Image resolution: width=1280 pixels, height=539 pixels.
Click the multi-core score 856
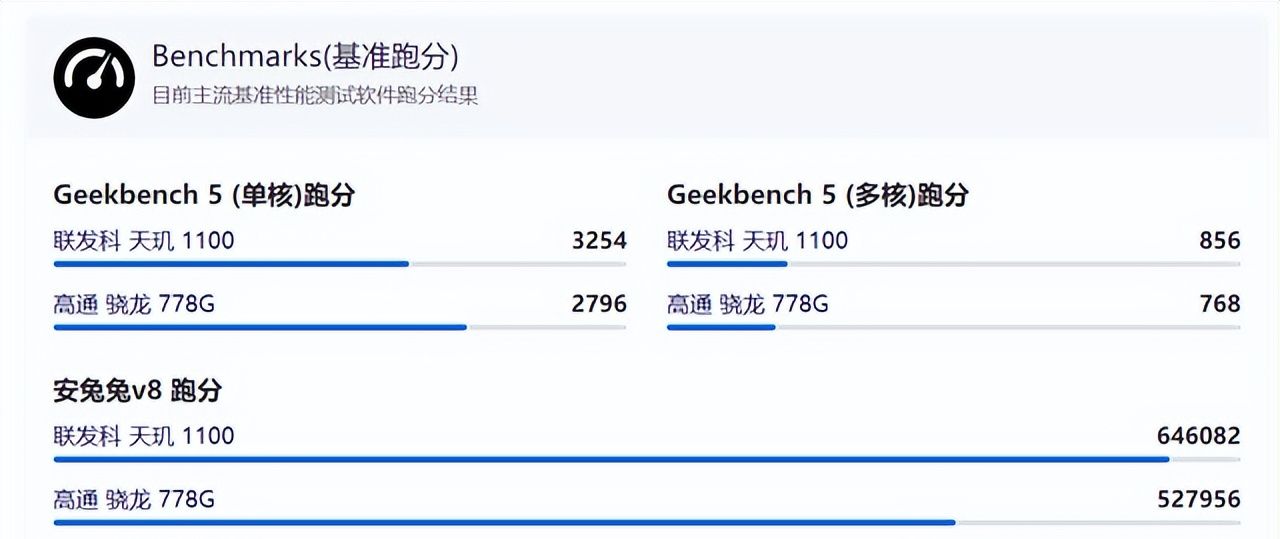click(x=1220, y=241)
